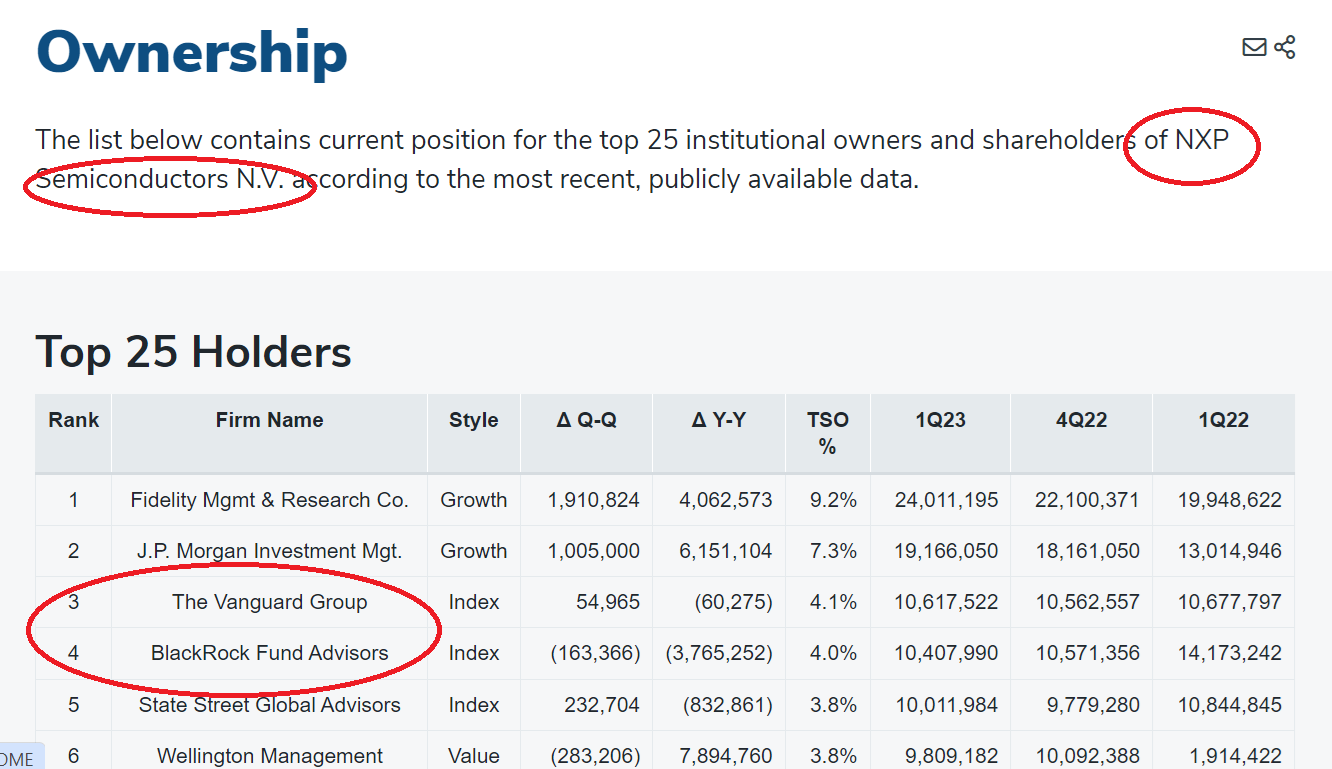Click Fidelity's TSO value 9.2%
This screenshot has height=769, width=1332.
click(833, 500)
